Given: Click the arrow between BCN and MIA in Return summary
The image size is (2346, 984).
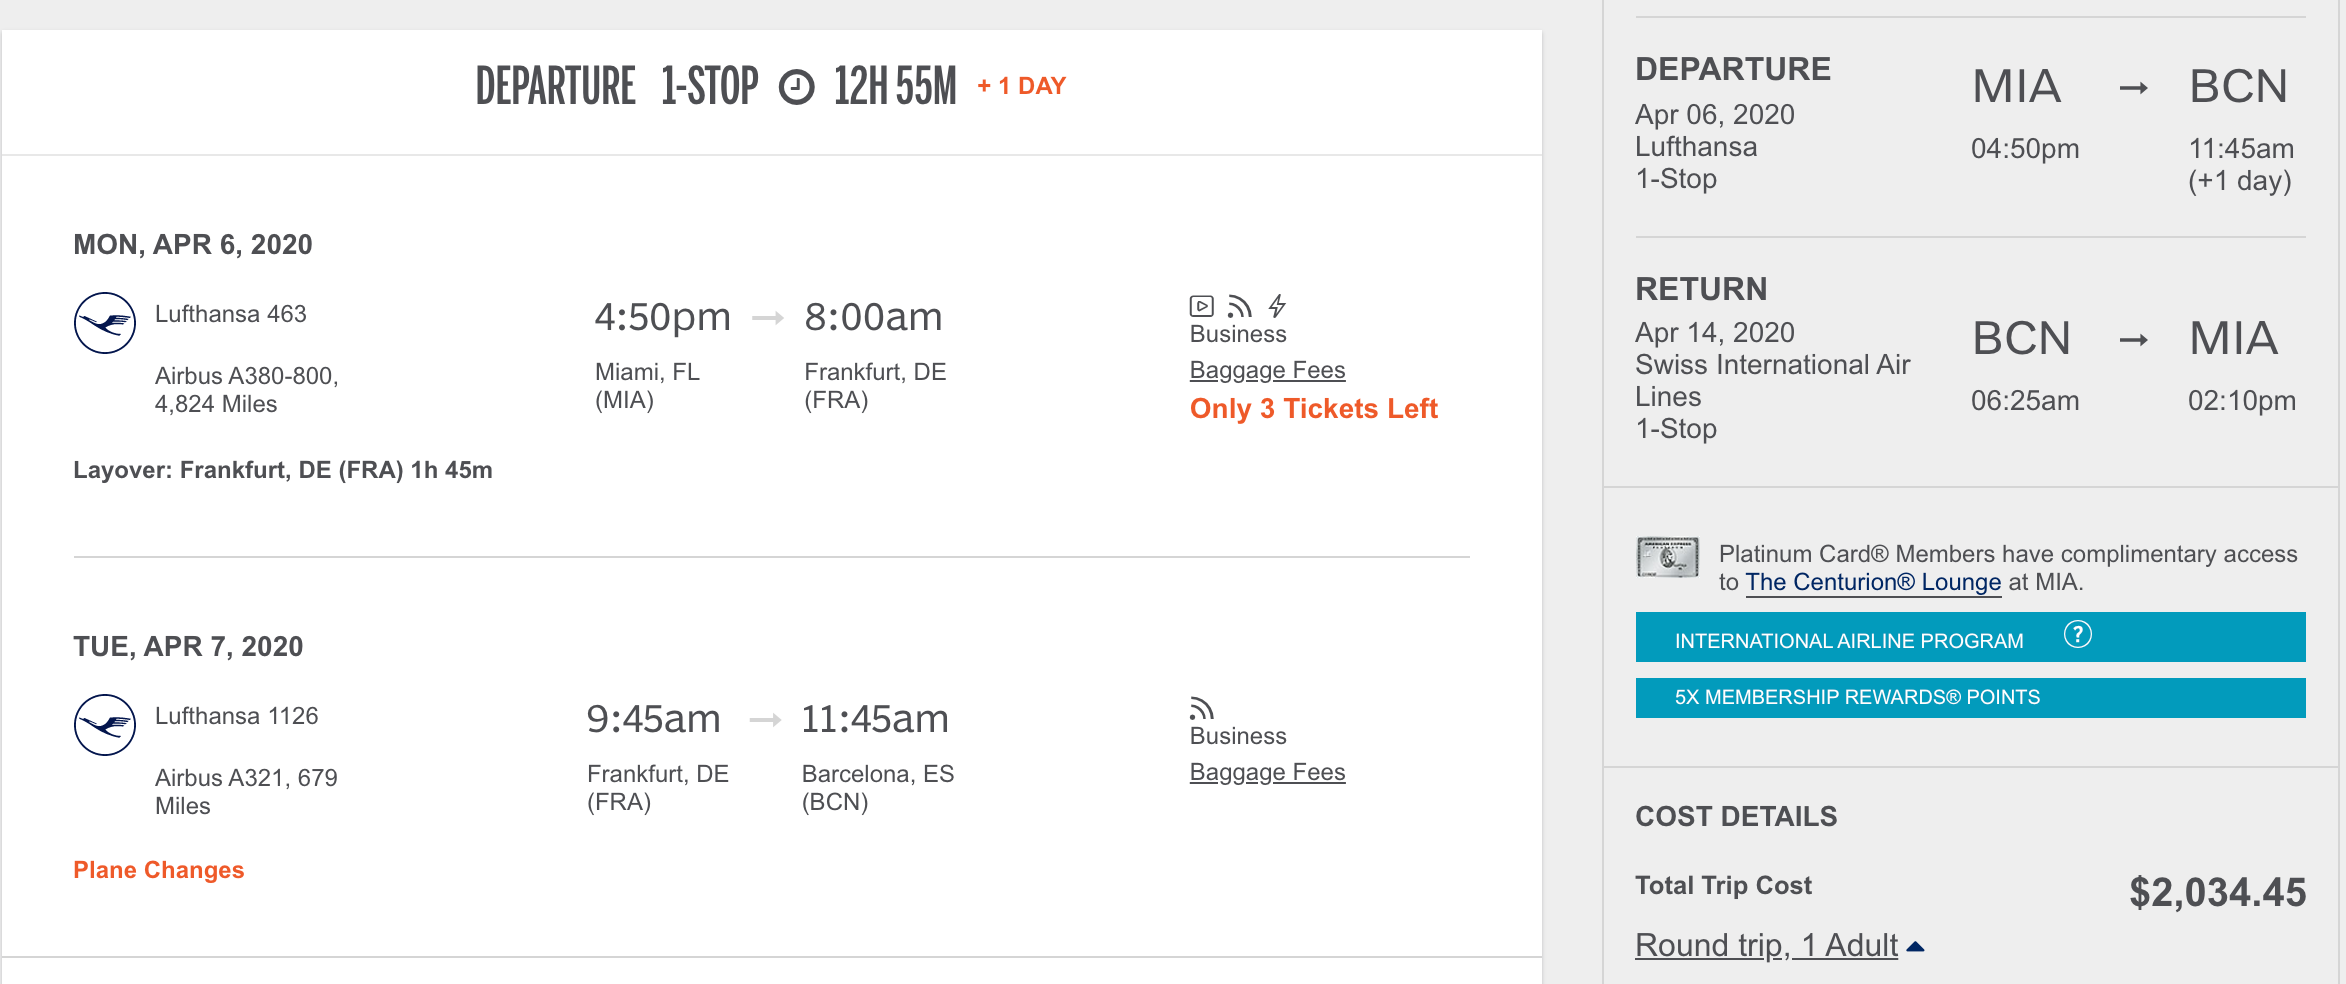Looking at the screenshot, I should pyautogui.click(x=2133, y=341).
